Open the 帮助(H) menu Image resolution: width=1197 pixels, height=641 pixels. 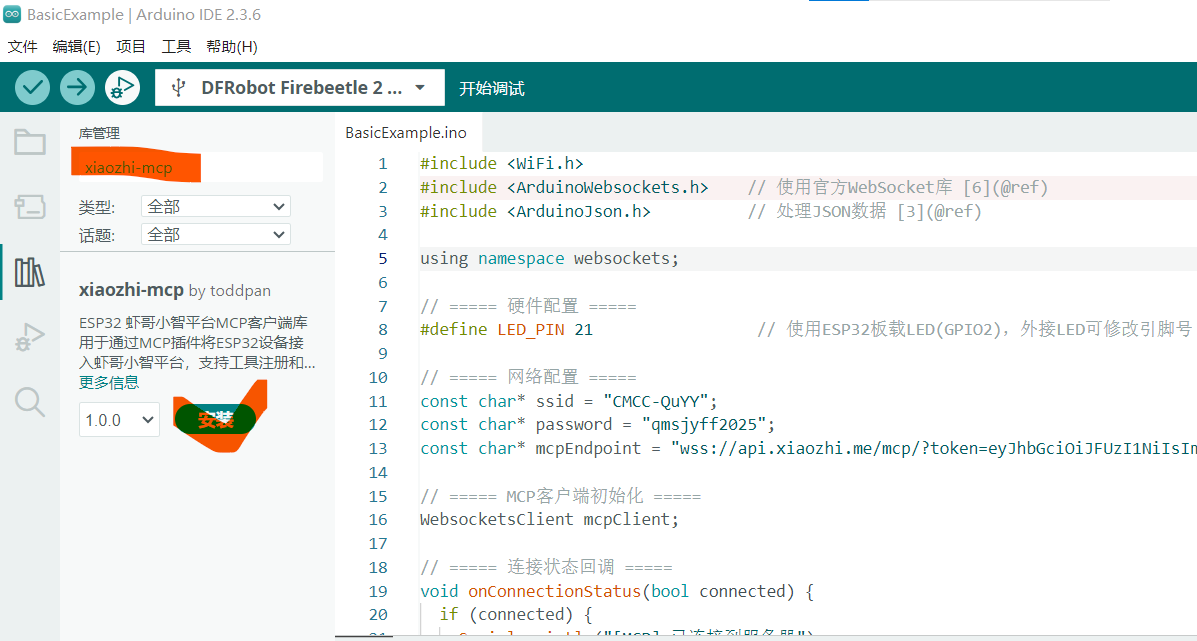tap(232, 47)
